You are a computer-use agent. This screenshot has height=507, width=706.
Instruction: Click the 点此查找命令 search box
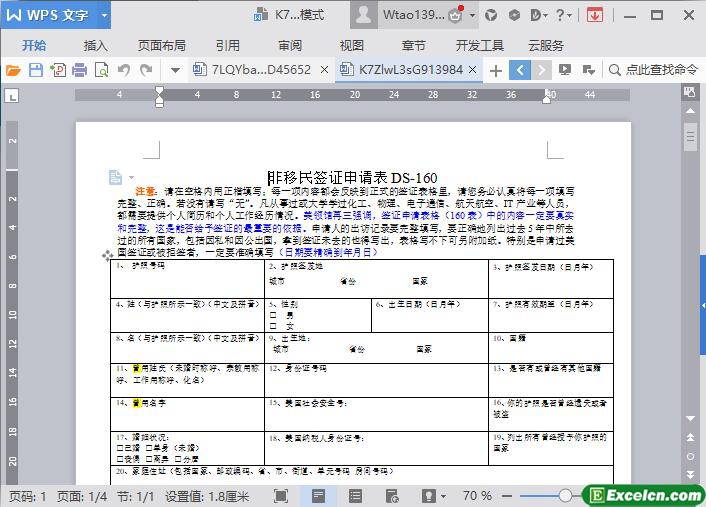coord(655,70)
